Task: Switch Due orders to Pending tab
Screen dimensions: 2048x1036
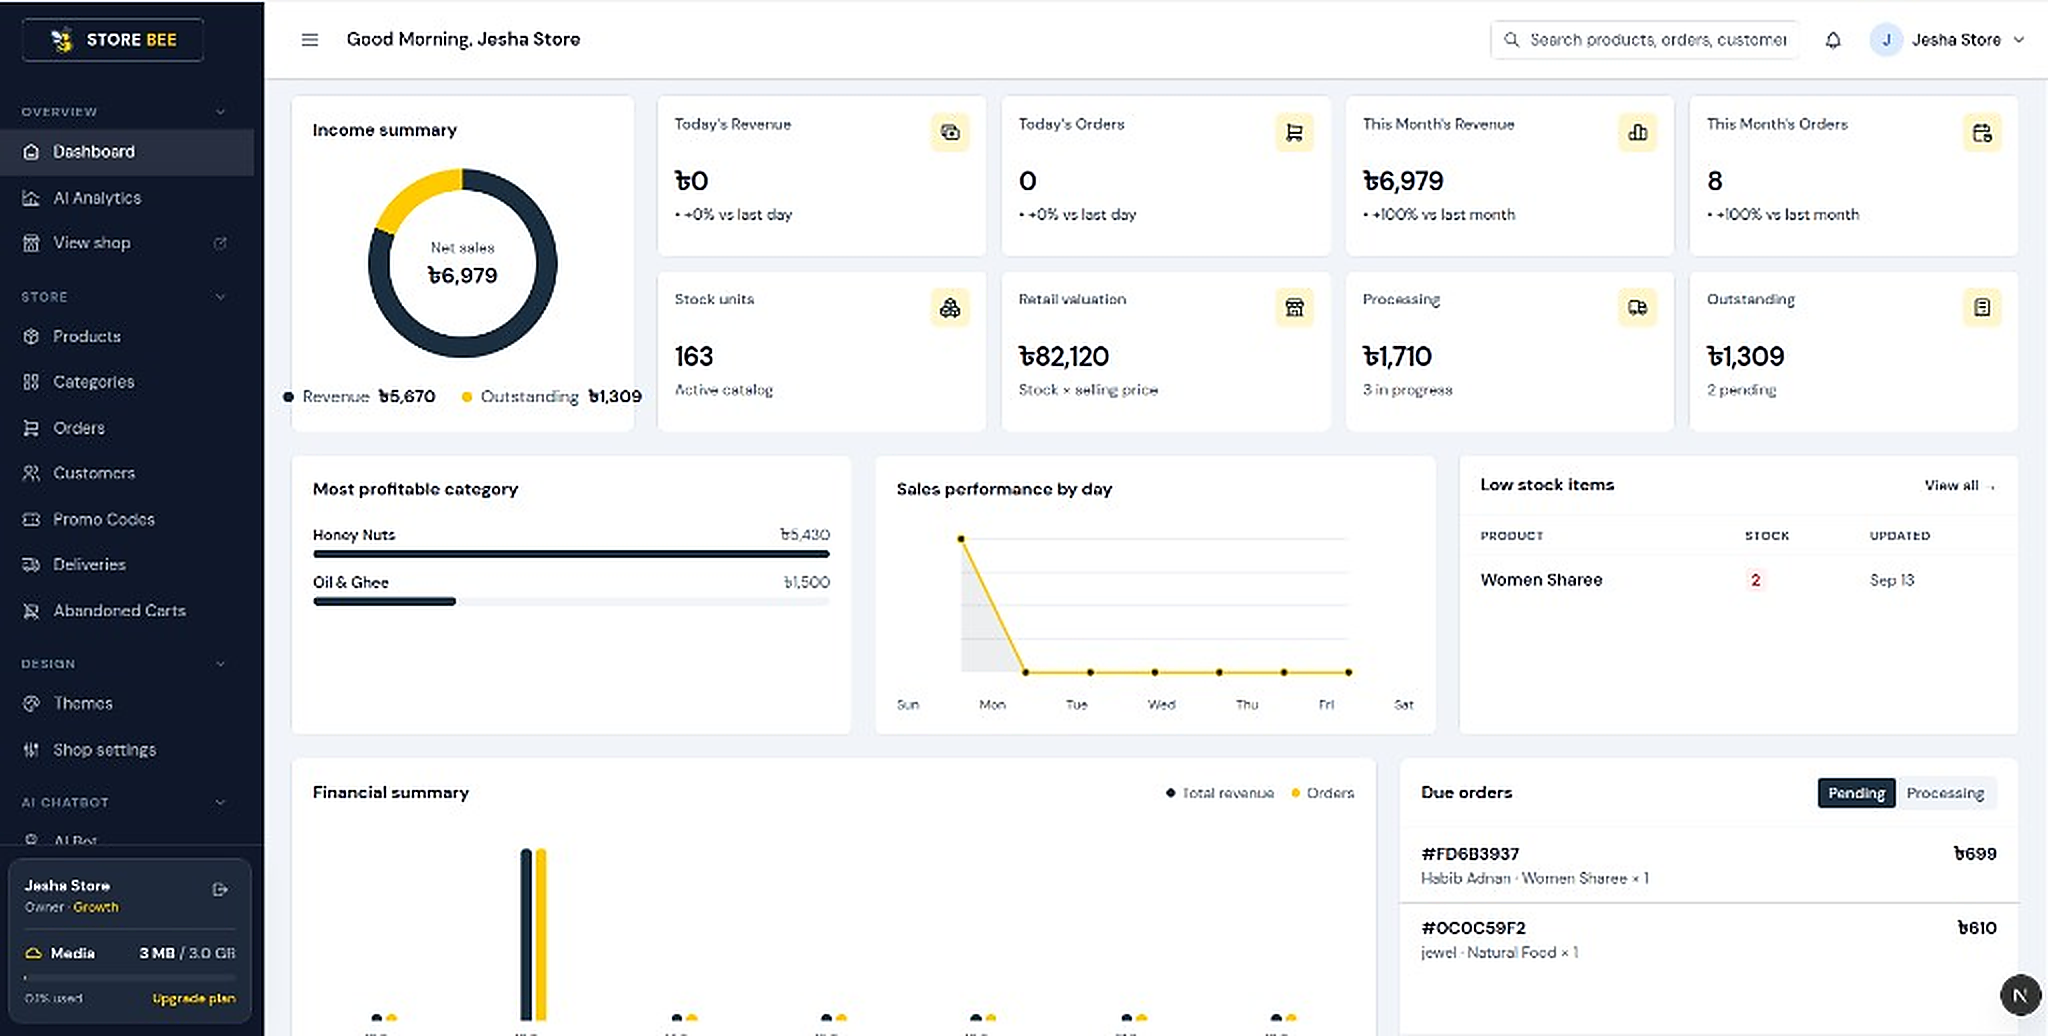Action: pyautogui.click(x=1856, y=793)
